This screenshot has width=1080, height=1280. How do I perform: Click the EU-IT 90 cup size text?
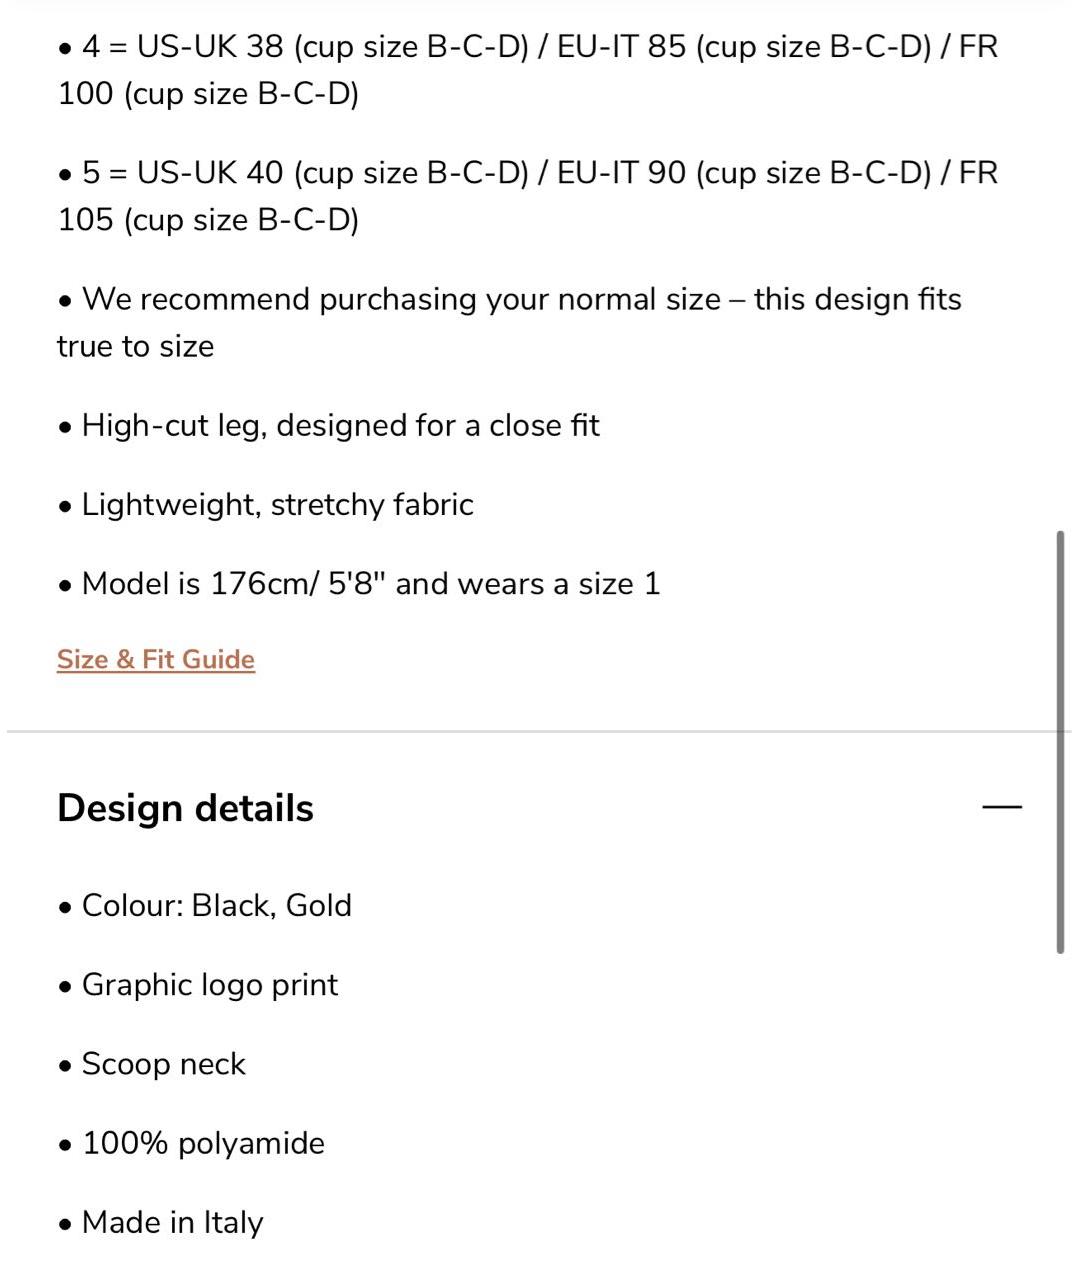coord(744,172)
